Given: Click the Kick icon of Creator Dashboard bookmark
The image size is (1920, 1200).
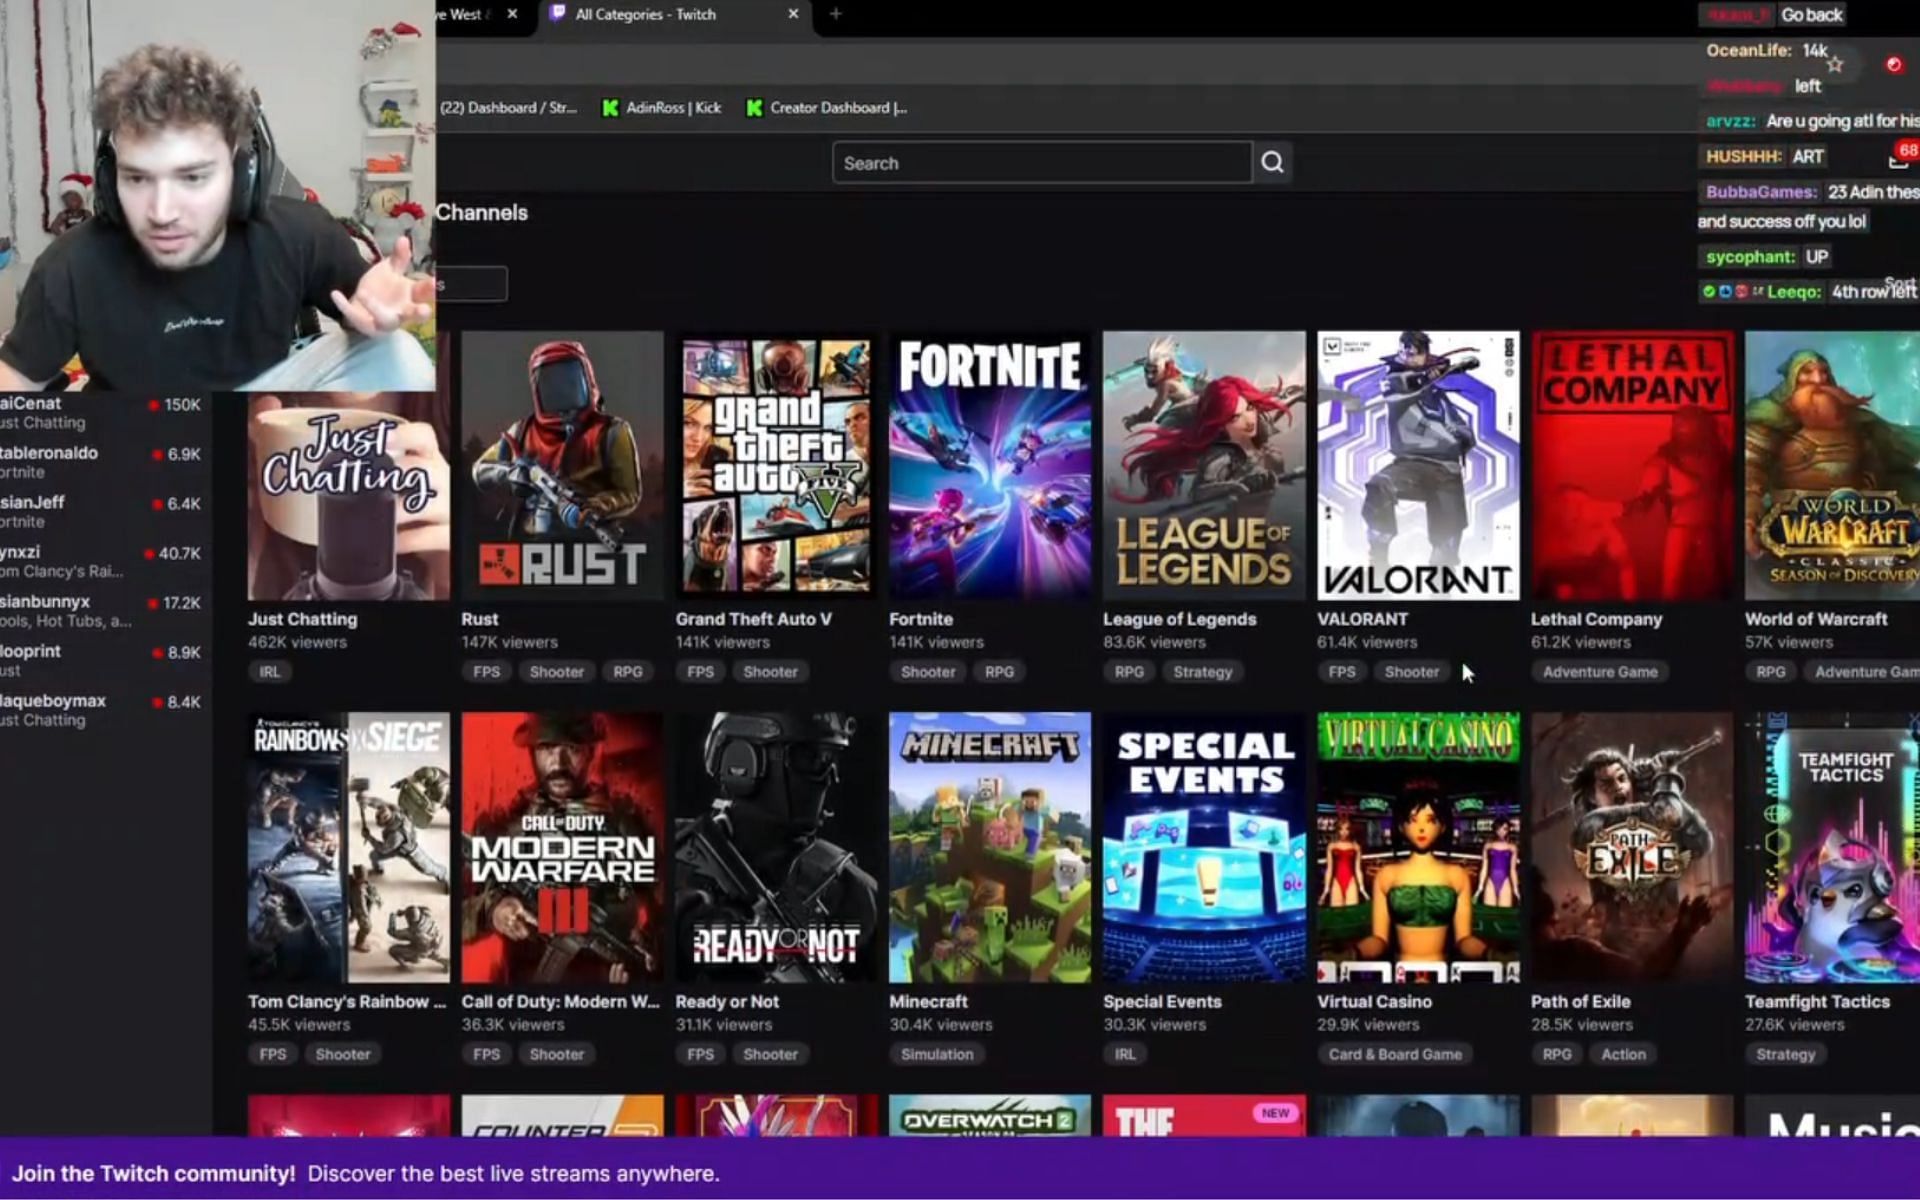Looking at the screenshot, I should (x=754, y=108).
